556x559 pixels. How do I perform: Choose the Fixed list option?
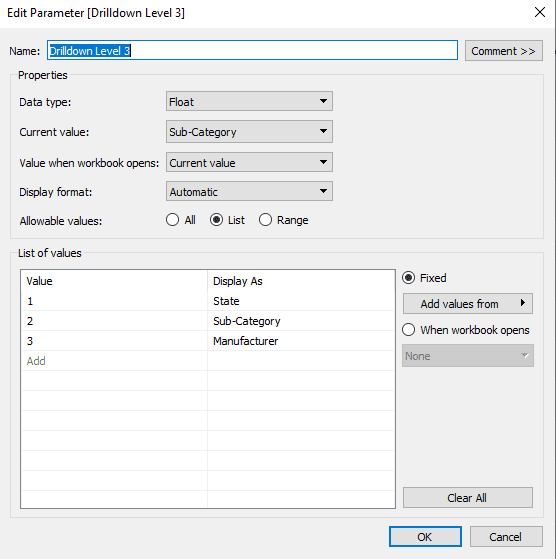click(x=424, y=278)
